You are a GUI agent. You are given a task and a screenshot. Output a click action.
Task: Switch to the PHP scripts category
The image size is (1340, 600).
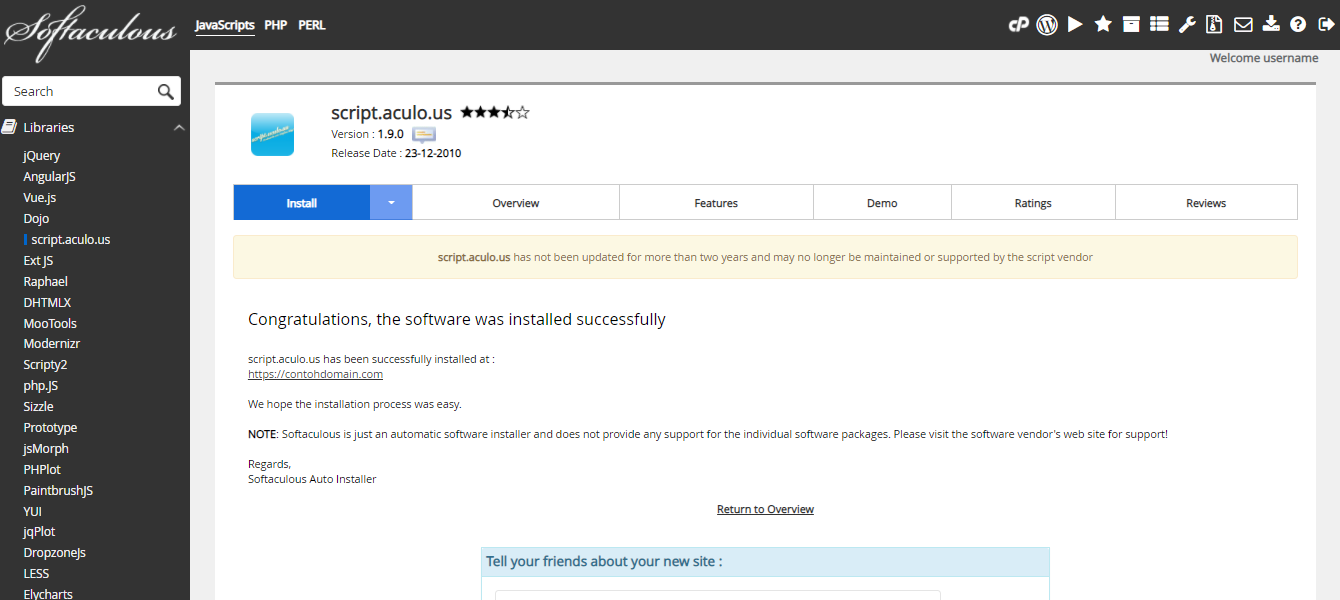(276, 25)
